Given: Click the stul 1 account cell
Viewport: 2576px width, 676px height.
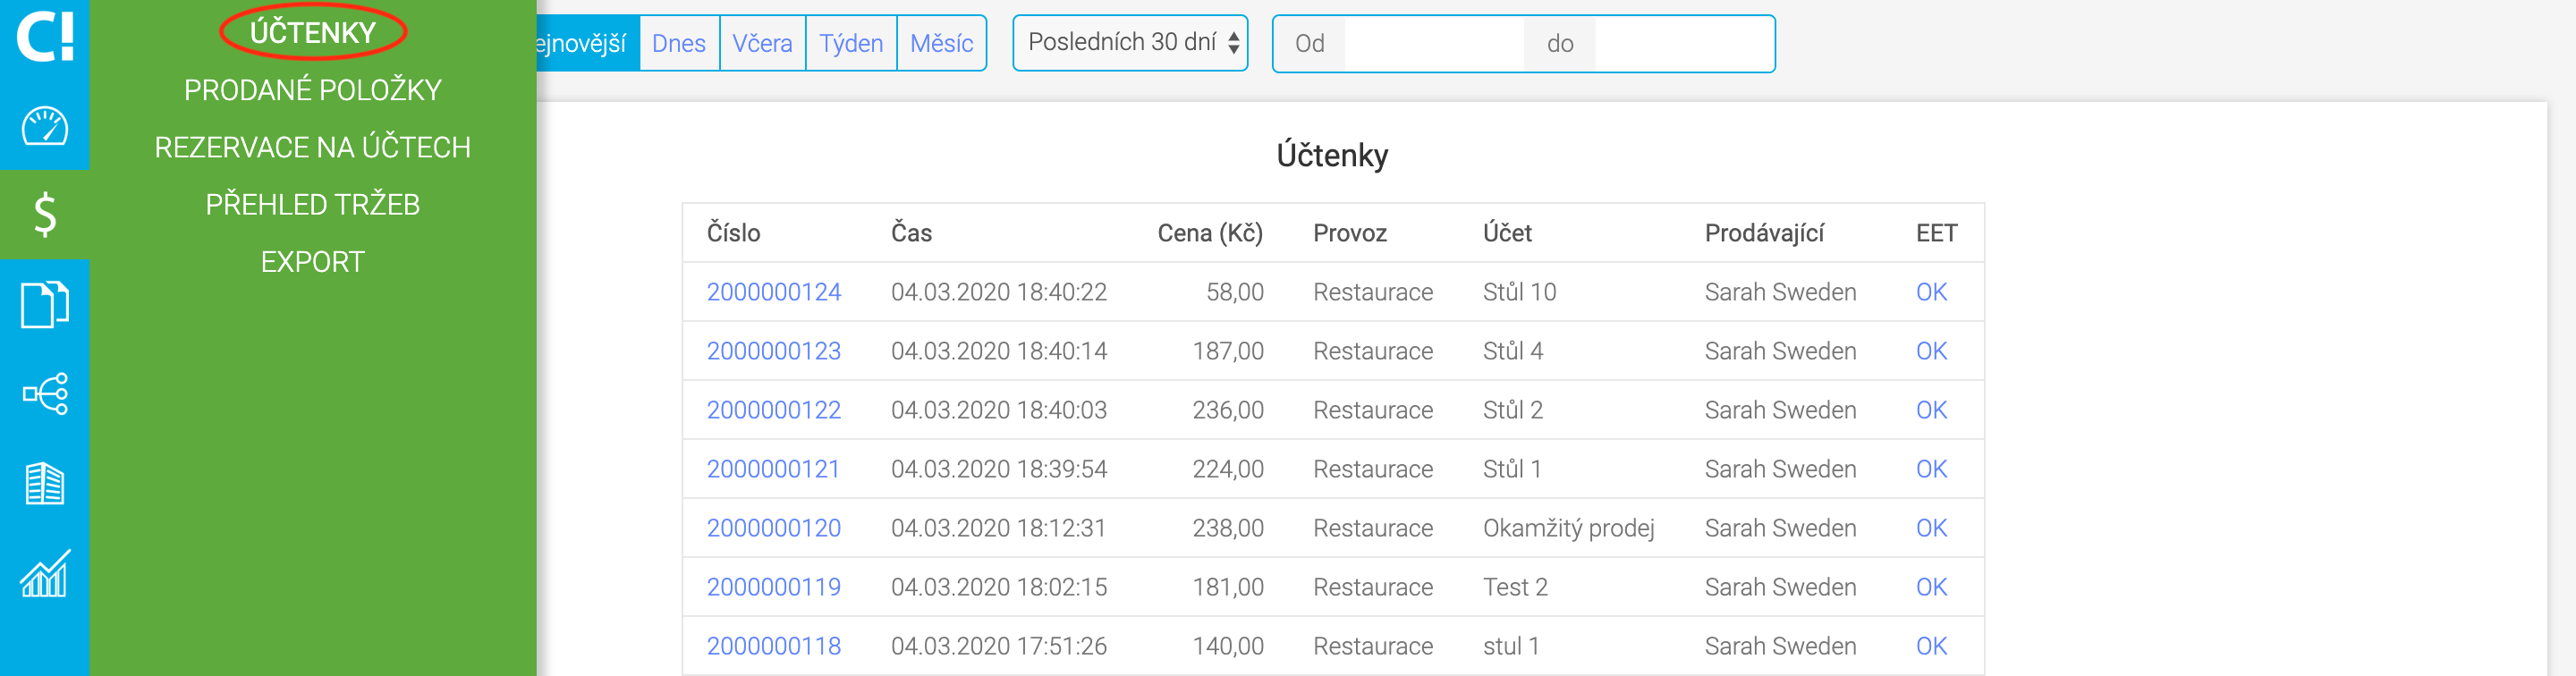Looking at the screenshot, I should point(1510,646).
